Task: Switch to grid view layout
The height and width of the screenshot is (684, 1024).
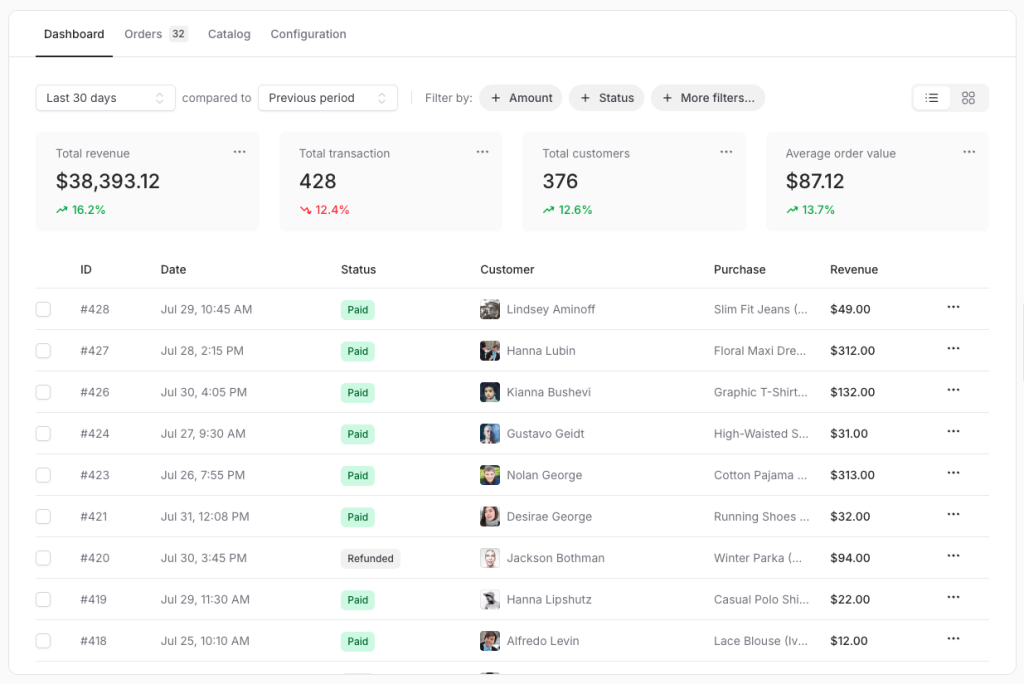Action: point(967,97)
